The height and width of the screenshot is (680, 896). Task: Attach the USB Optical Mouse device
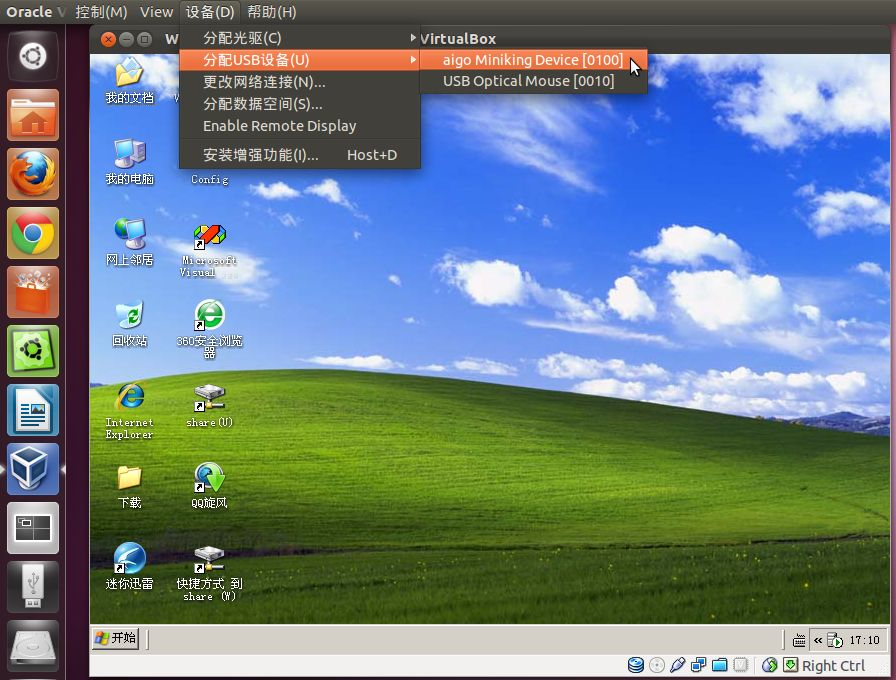click(528, 81)
